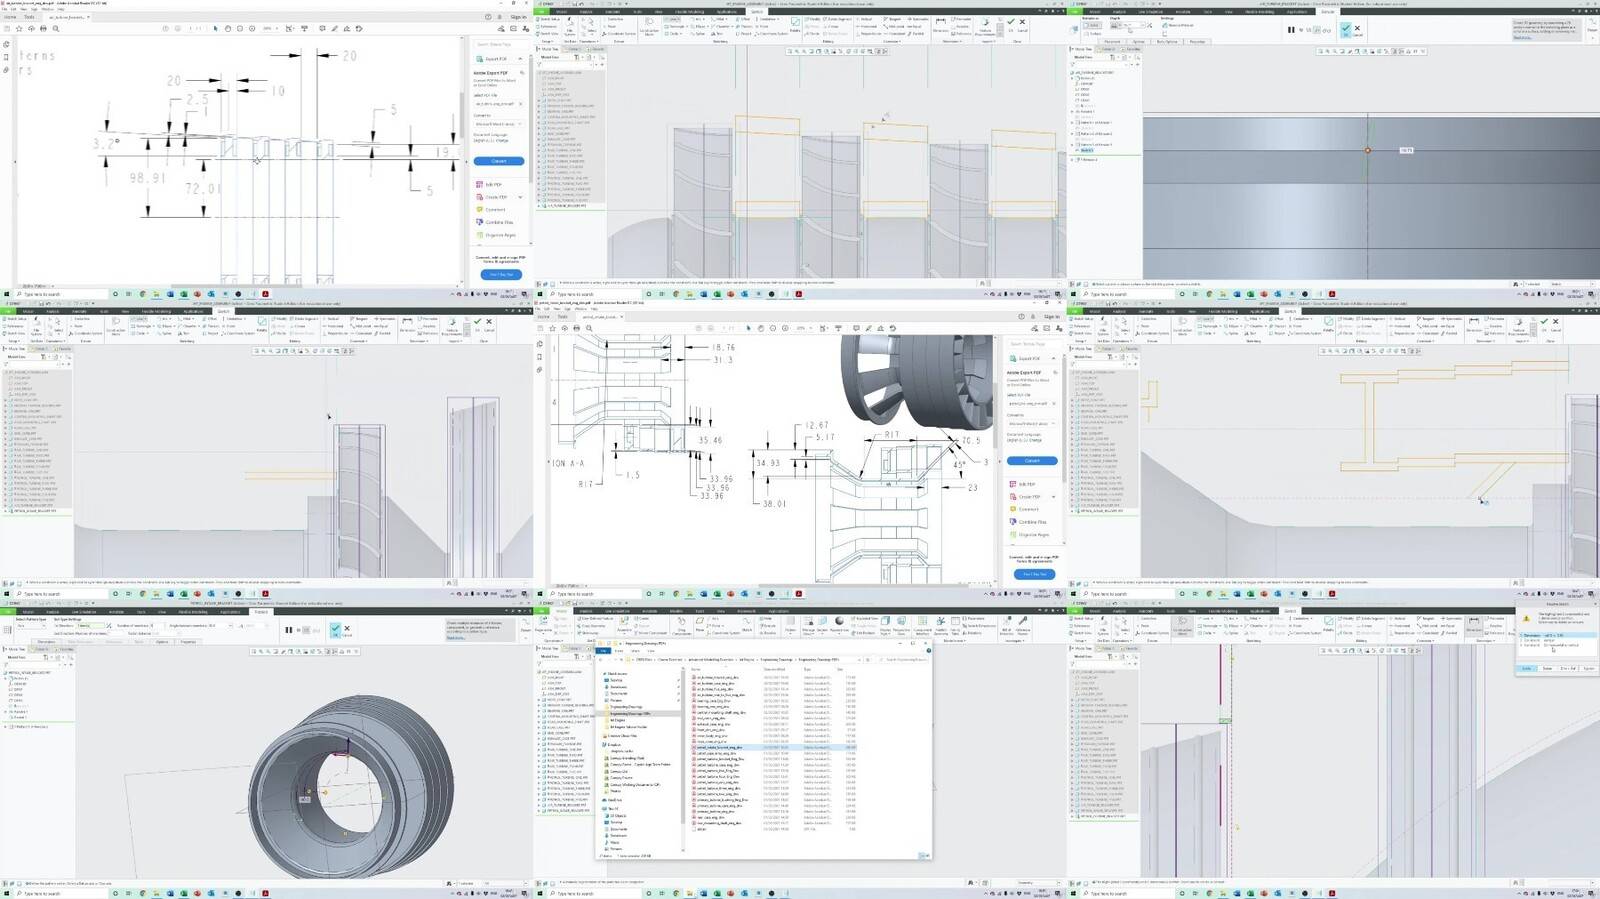Open Share tab in File Explorer window
This screenshot has height=899, width=1600.
pos(635,651)
